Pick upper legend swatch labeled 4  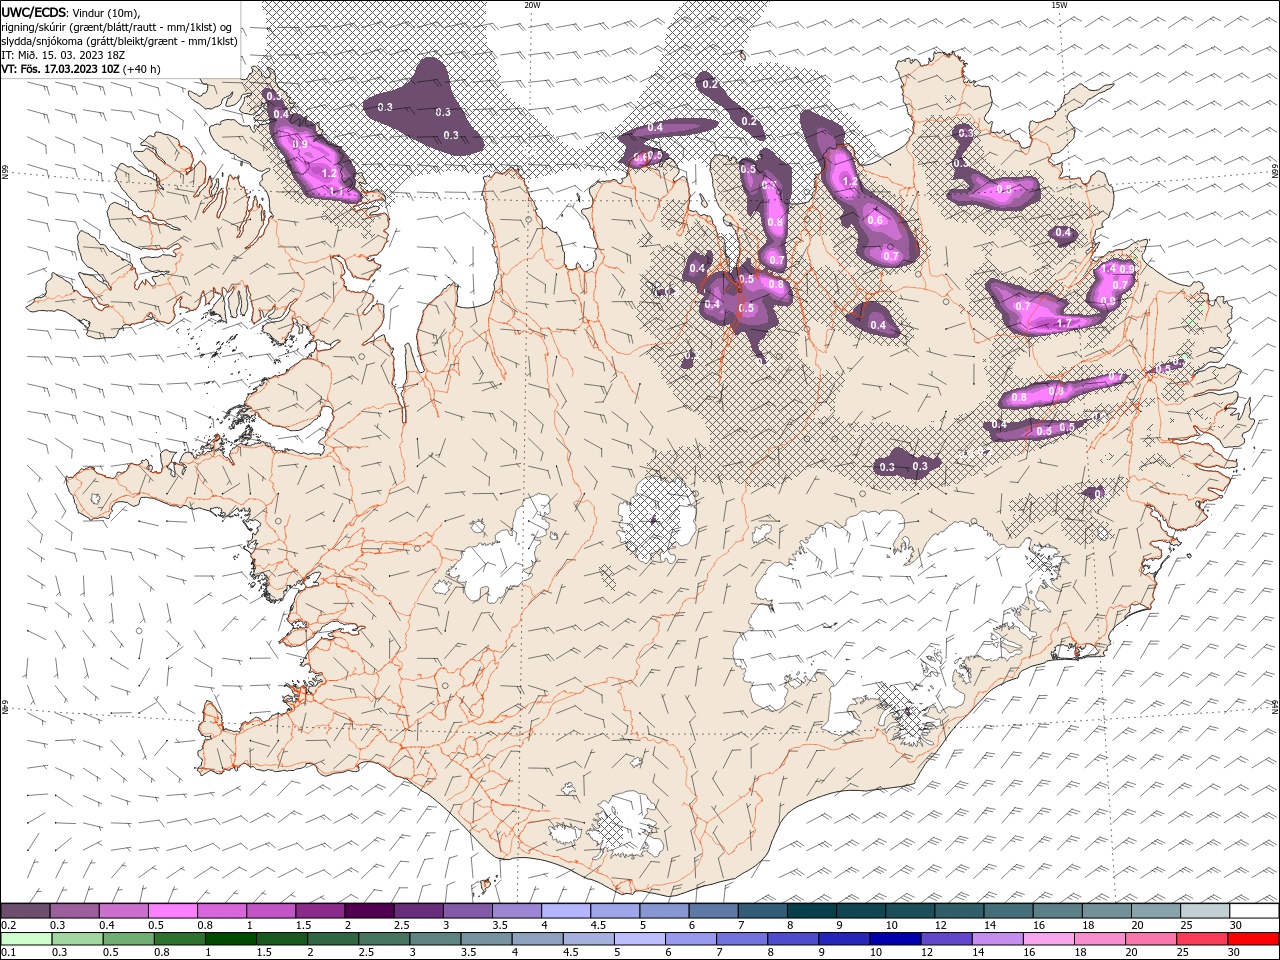(x=566, y=911)
